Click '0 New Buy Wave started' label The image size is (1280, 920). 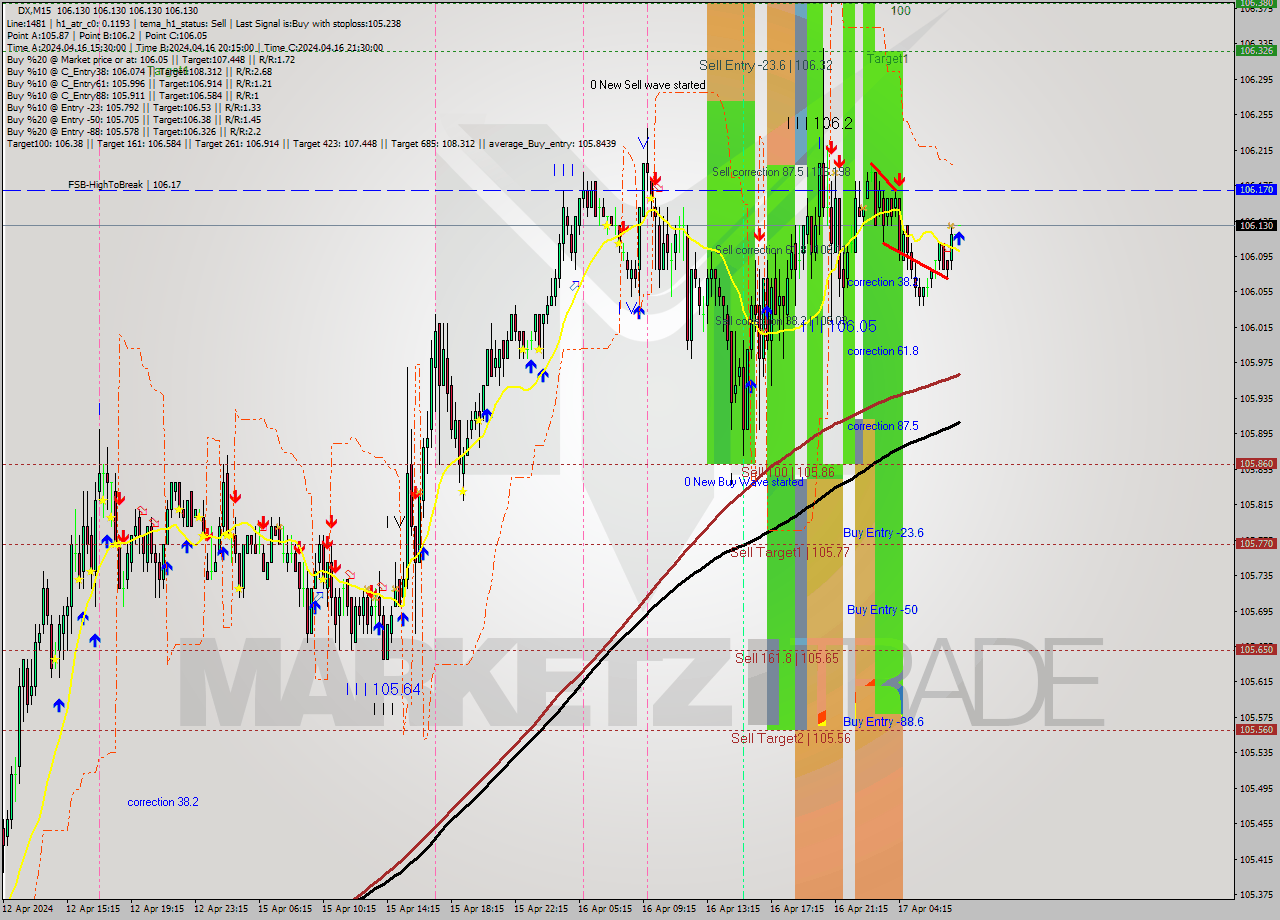[x=743, y=482]
